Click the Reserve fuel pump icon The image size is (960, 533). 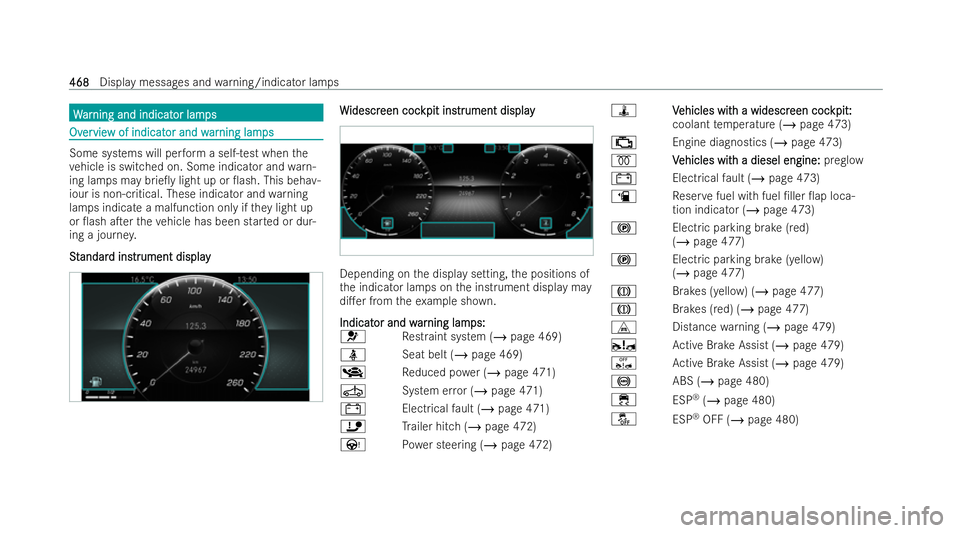coord(623,196)
